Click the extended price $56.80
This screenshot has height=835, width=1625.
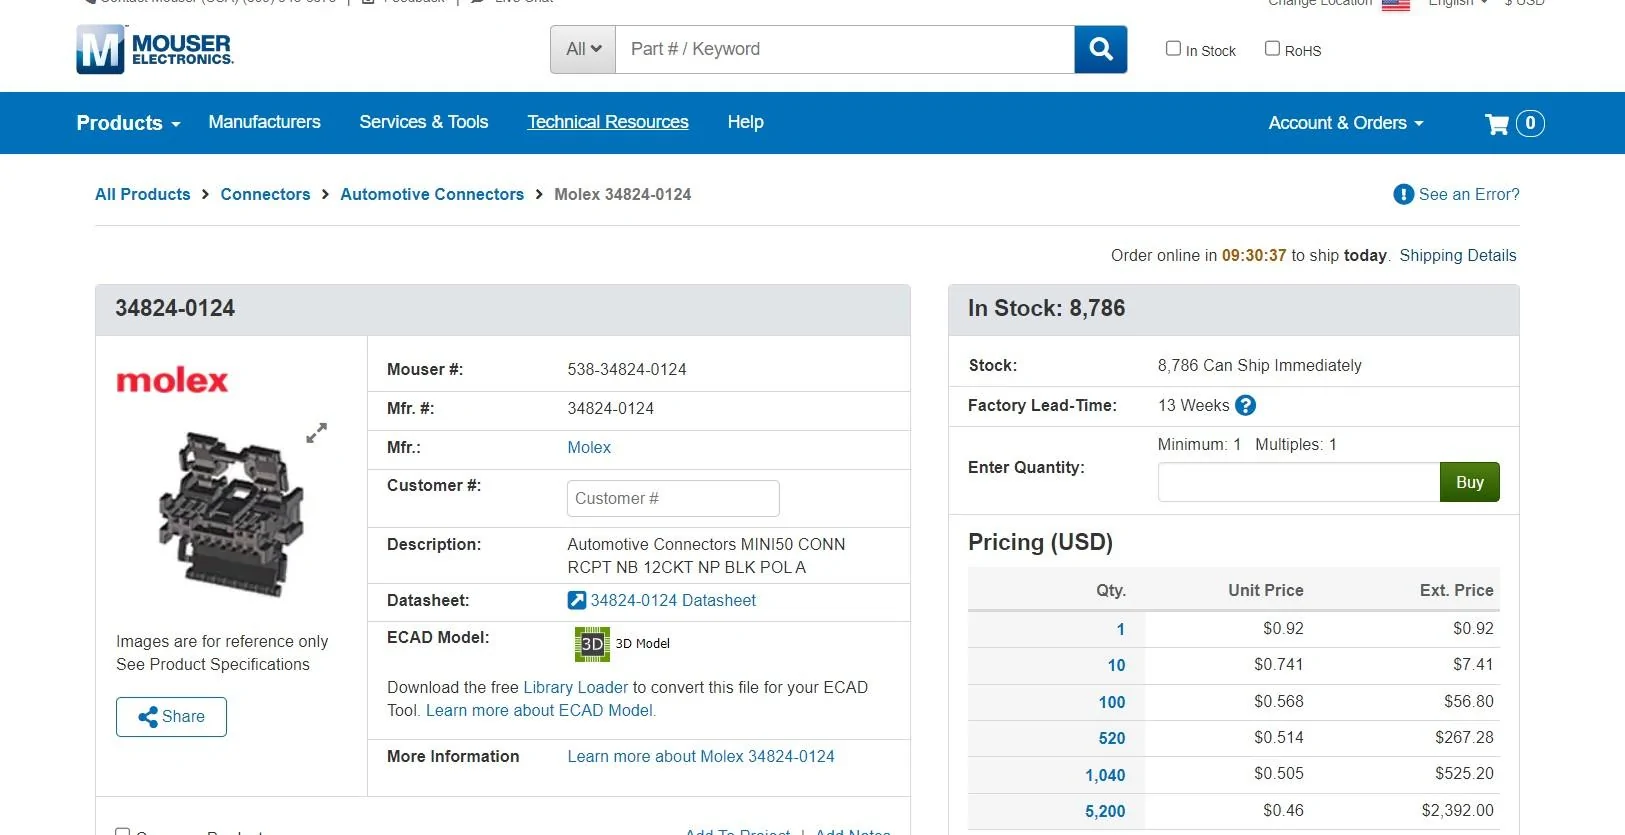pyautogui.click(x=1469, y=701)
